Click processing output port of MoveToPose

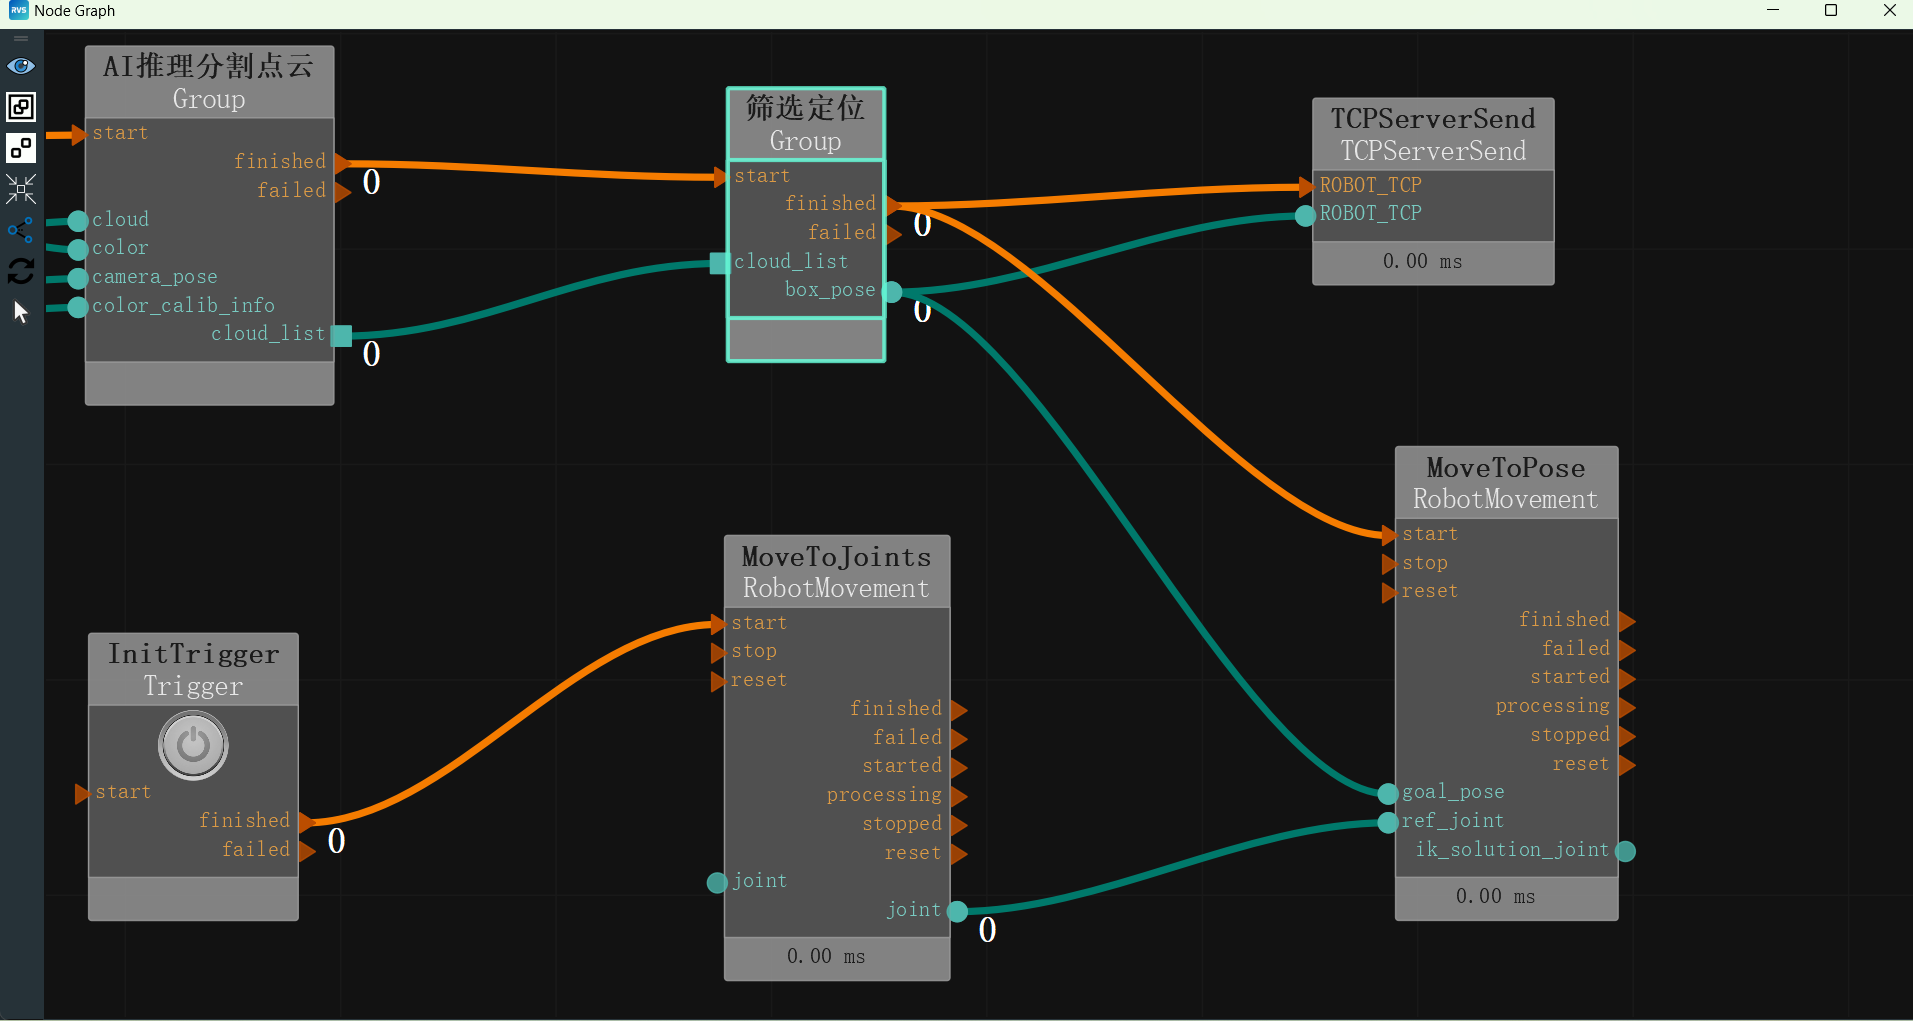(x=1627, y=708)
